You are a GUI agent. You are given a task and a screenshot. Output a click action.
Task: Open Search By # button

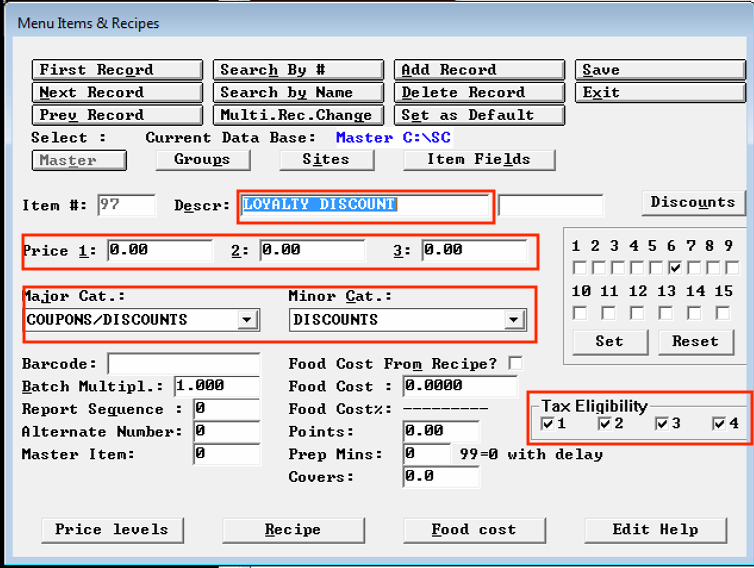click(298, 70)
